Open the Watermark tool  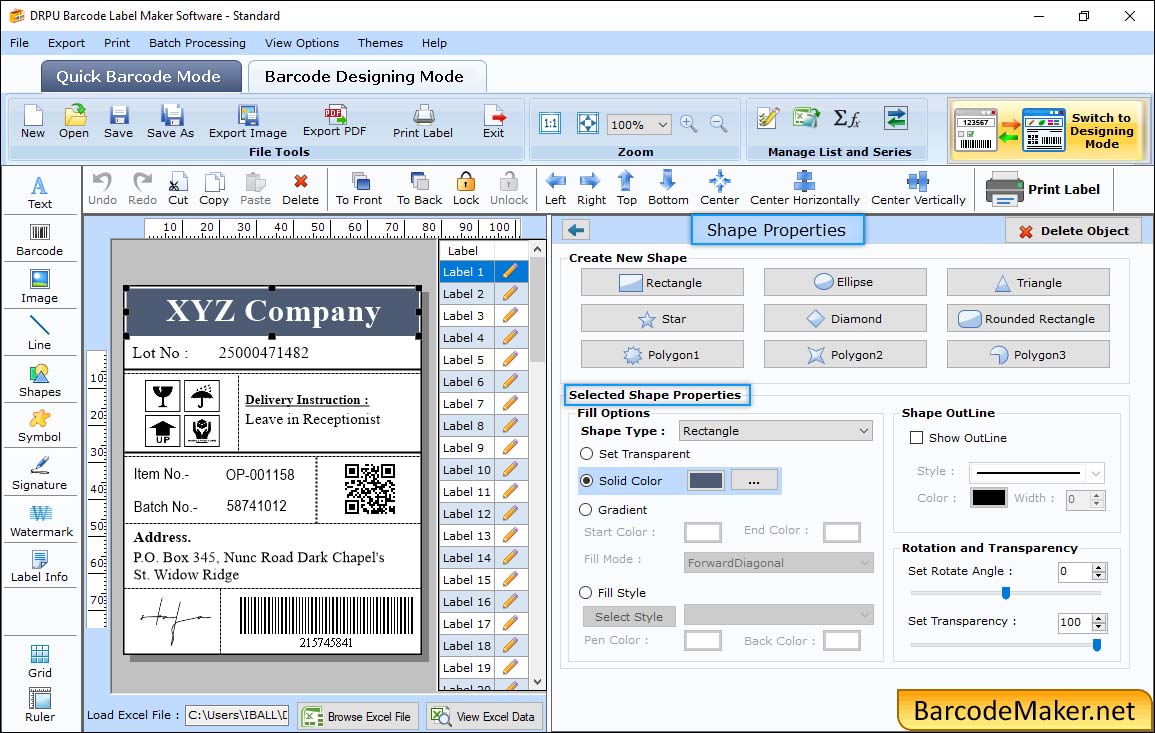point(41,521)
